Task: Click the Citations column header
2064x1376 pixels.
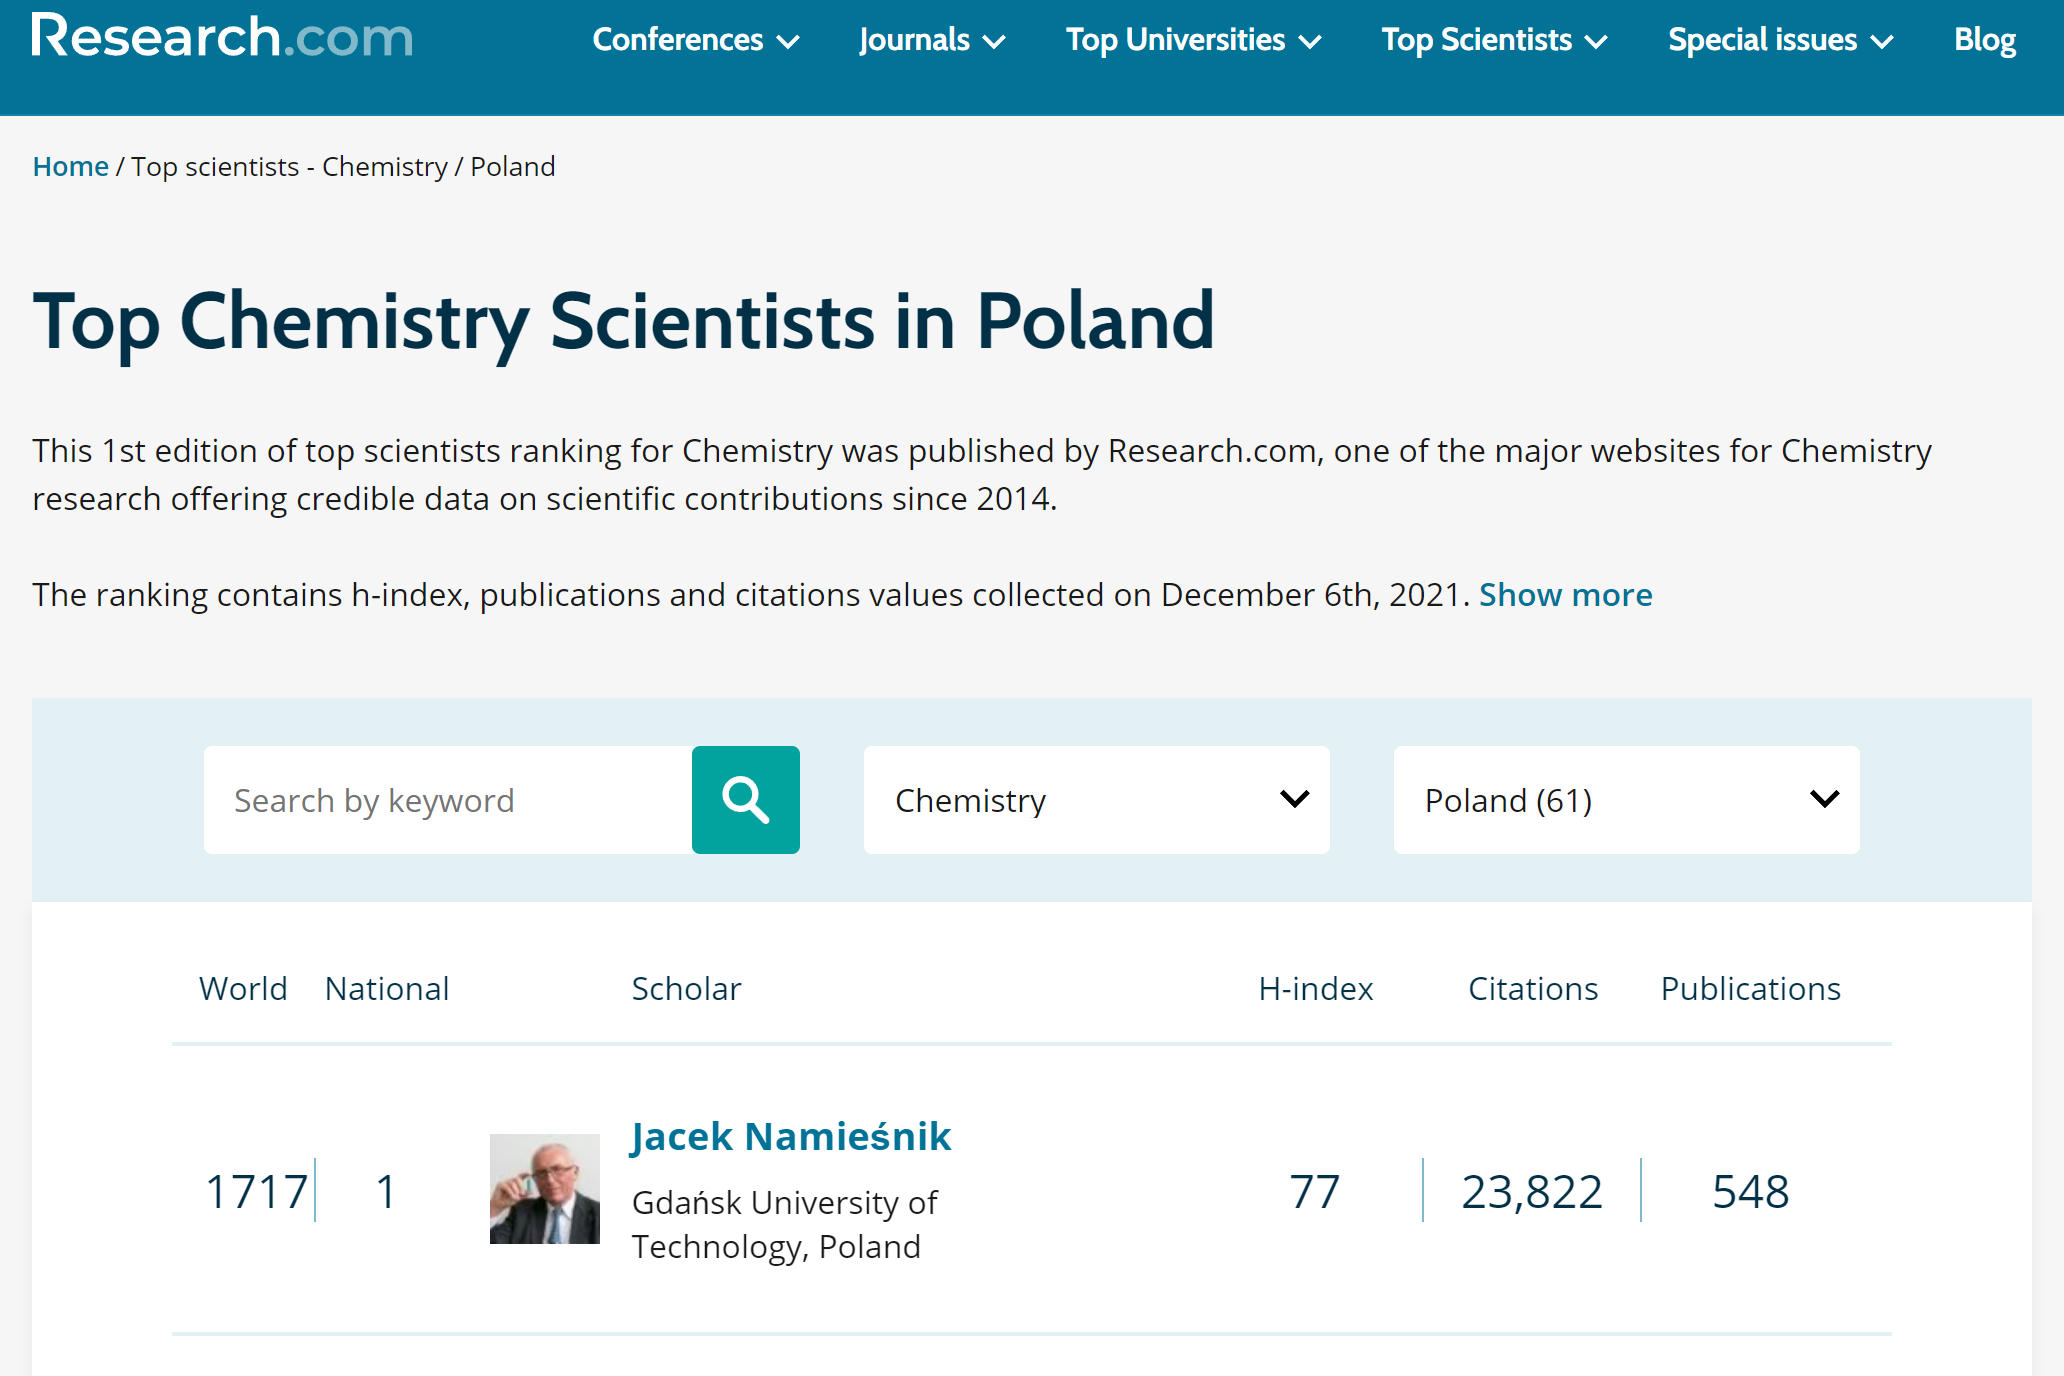Action: (x=1532, y=989)
